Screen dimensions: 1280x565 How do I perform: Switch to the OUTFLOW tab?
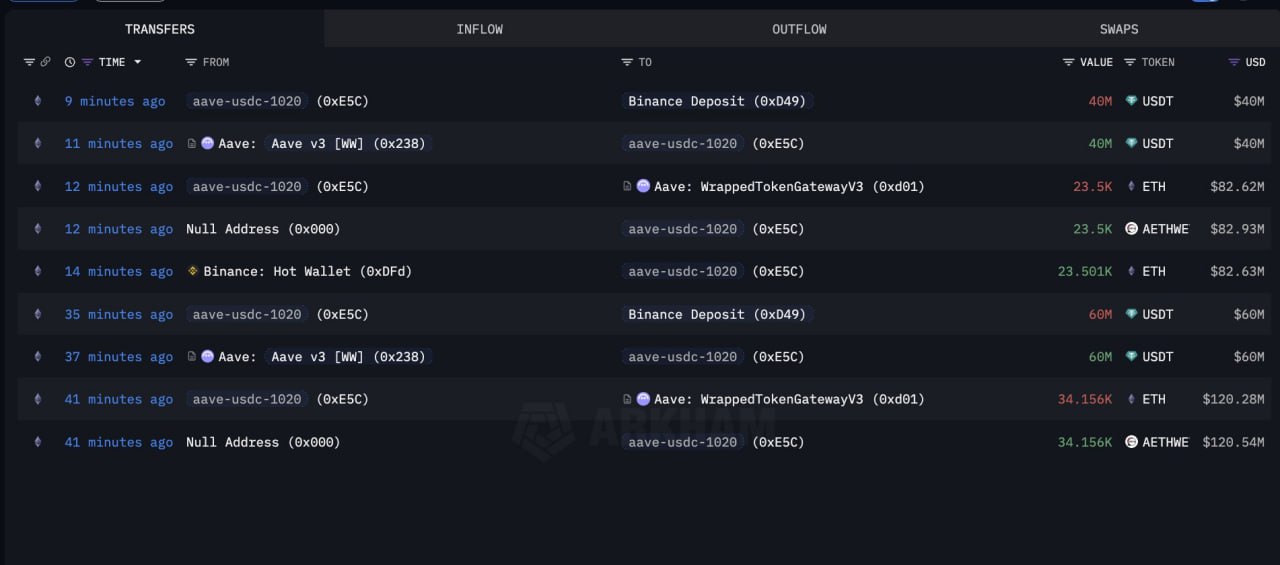[x=799, y=29]
